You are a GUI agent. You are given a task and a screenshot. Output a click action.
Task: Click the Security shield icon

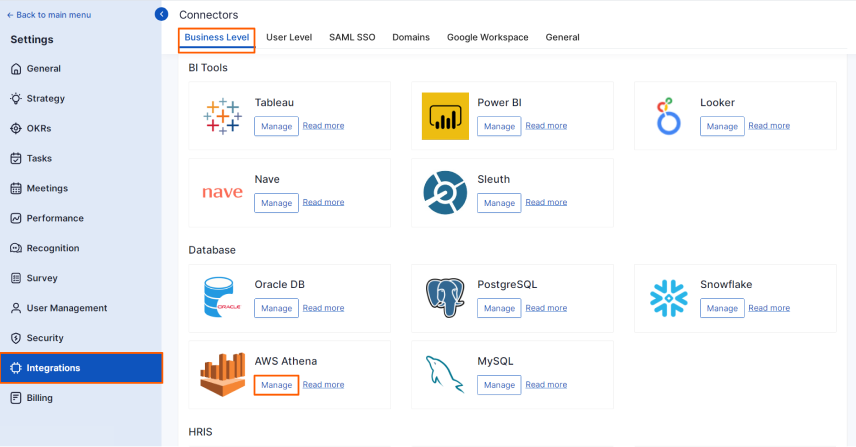coord(16,338)
